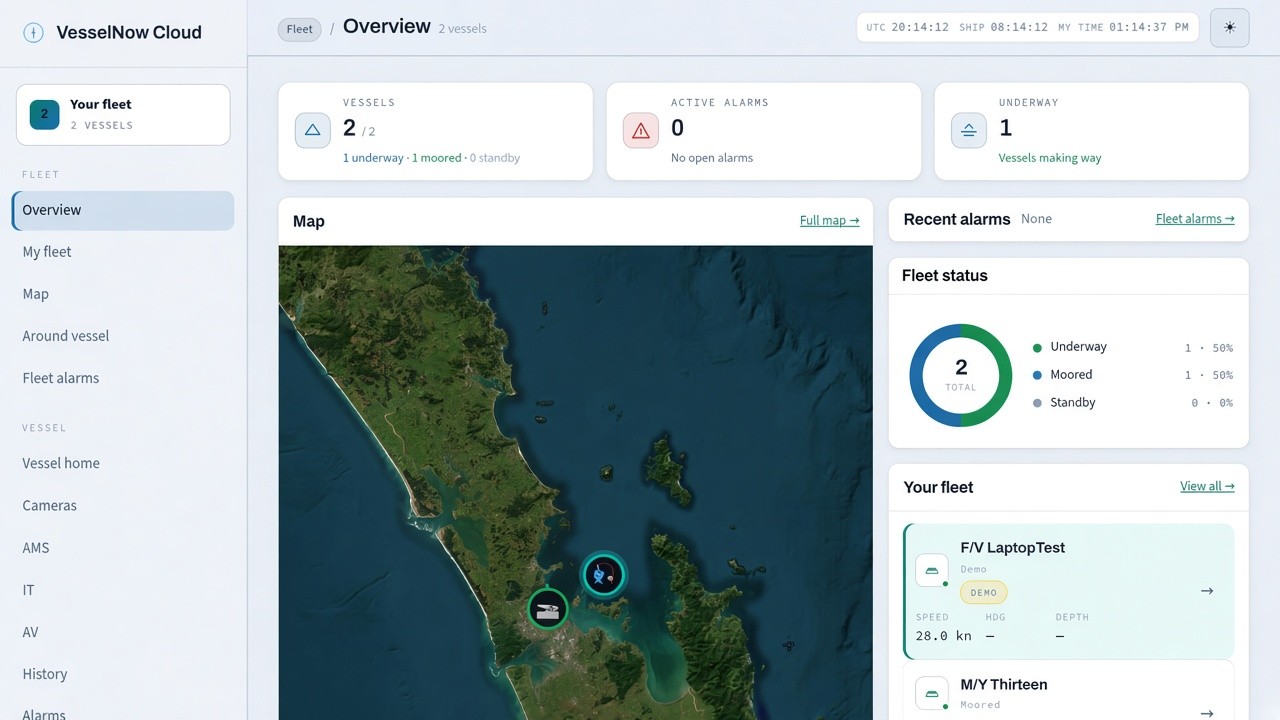Viewport: 1280px width, 720px height.
Task: Open F/V LaptopTest with its arrow
Action: (1207, 591)
